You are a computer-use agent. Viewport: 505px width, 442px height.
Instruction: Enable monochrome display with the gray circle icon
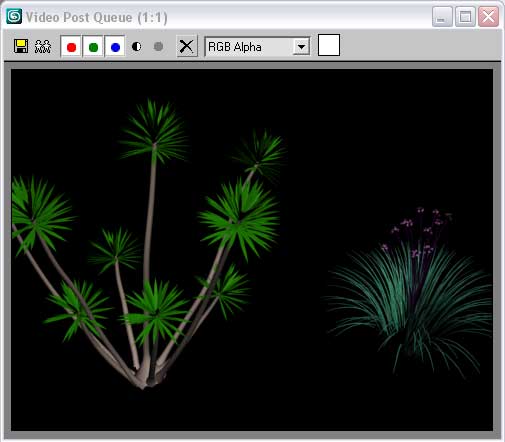point(159,46)
